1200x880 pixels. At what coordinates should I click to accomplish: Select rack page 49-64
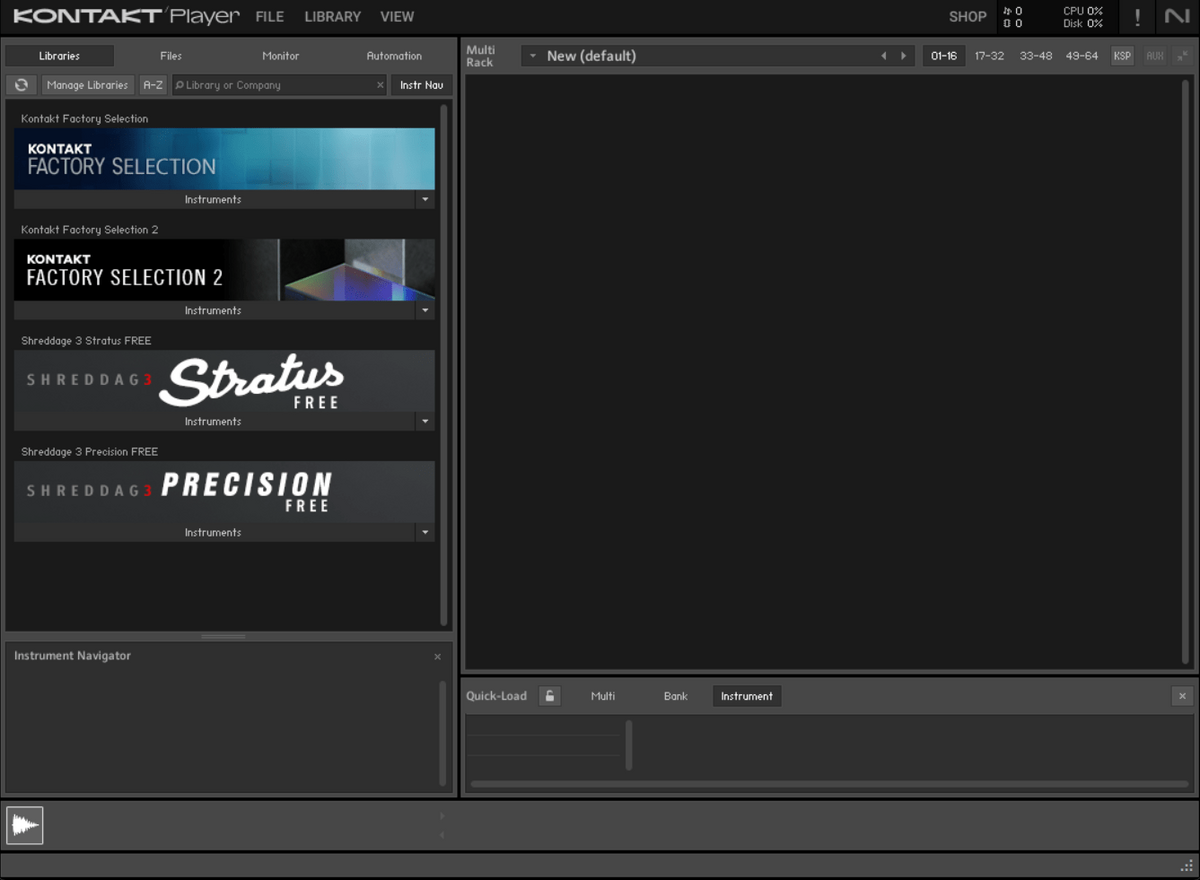1082,56
